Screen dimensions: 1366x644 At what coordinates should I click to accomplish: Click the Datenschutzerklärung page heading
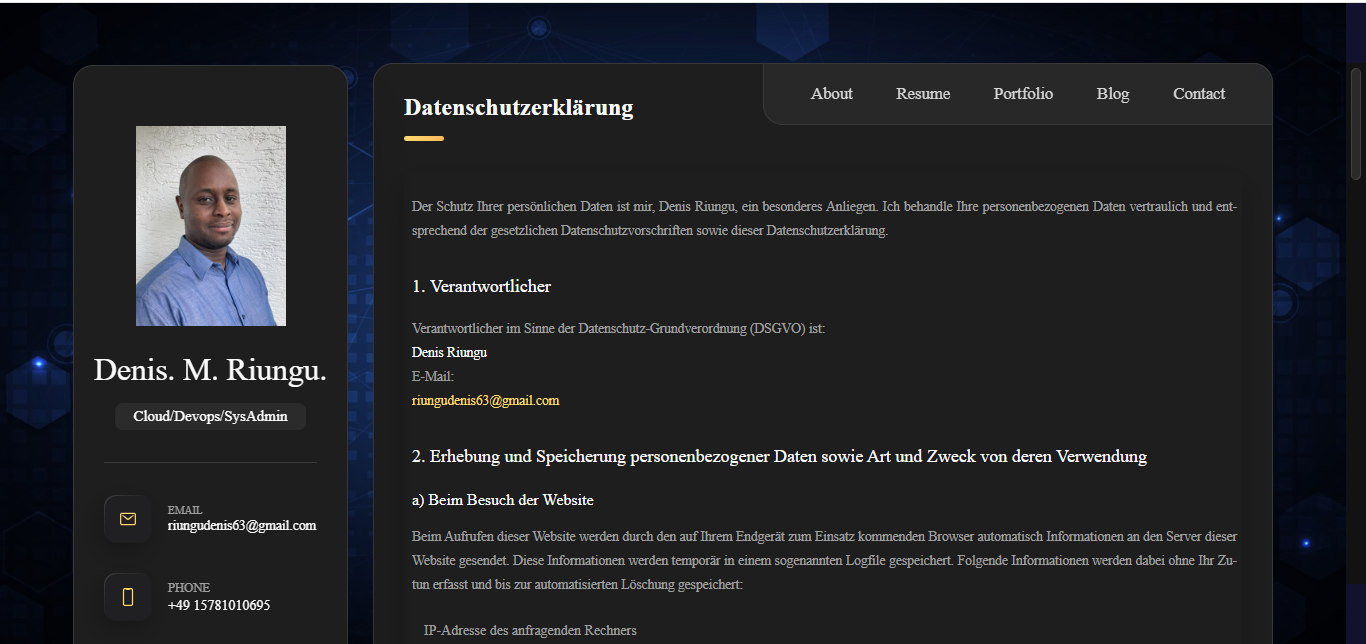click(518, 108)
